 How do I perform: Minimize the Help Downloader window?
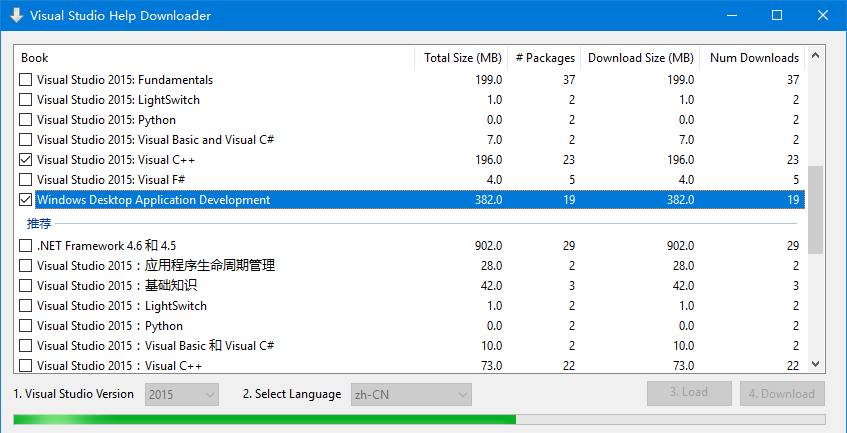(x=731, y=15)
